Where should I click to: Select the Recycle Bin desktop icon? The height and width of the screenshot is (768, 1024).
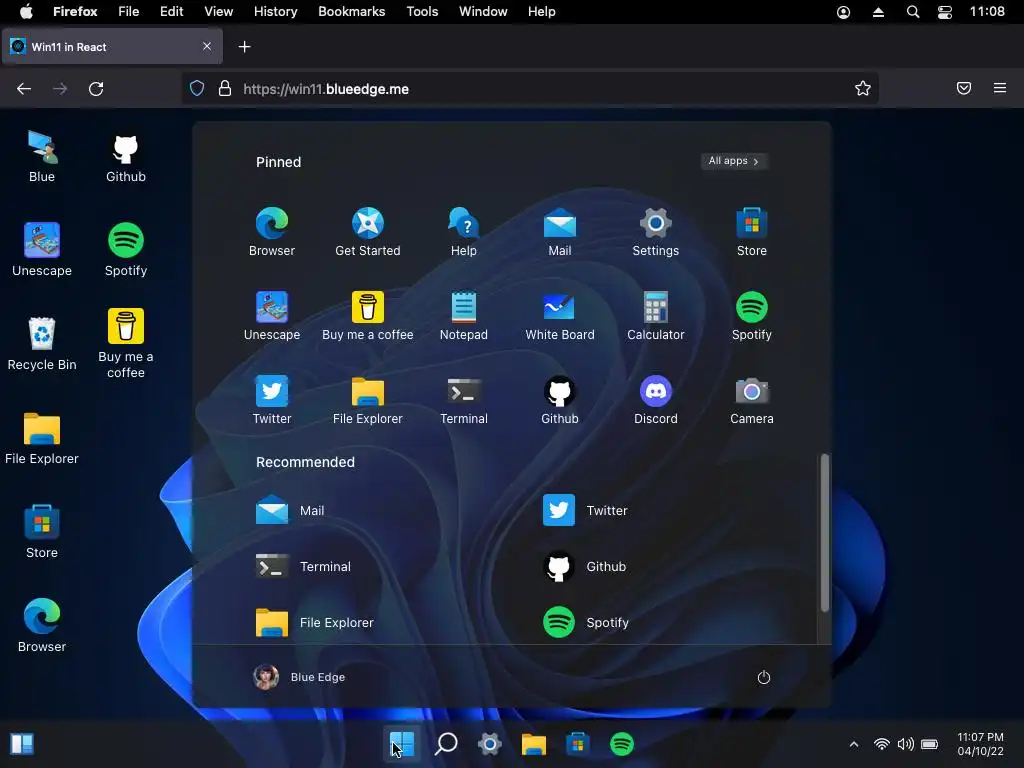click(x=42, y=344)
